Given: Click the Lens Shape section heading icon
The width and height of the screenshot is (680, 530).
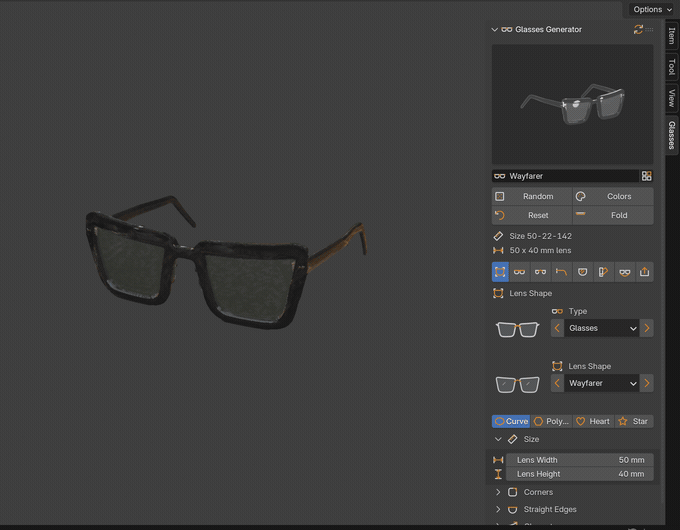Looking at the screenshot, I should pos(498,293).
